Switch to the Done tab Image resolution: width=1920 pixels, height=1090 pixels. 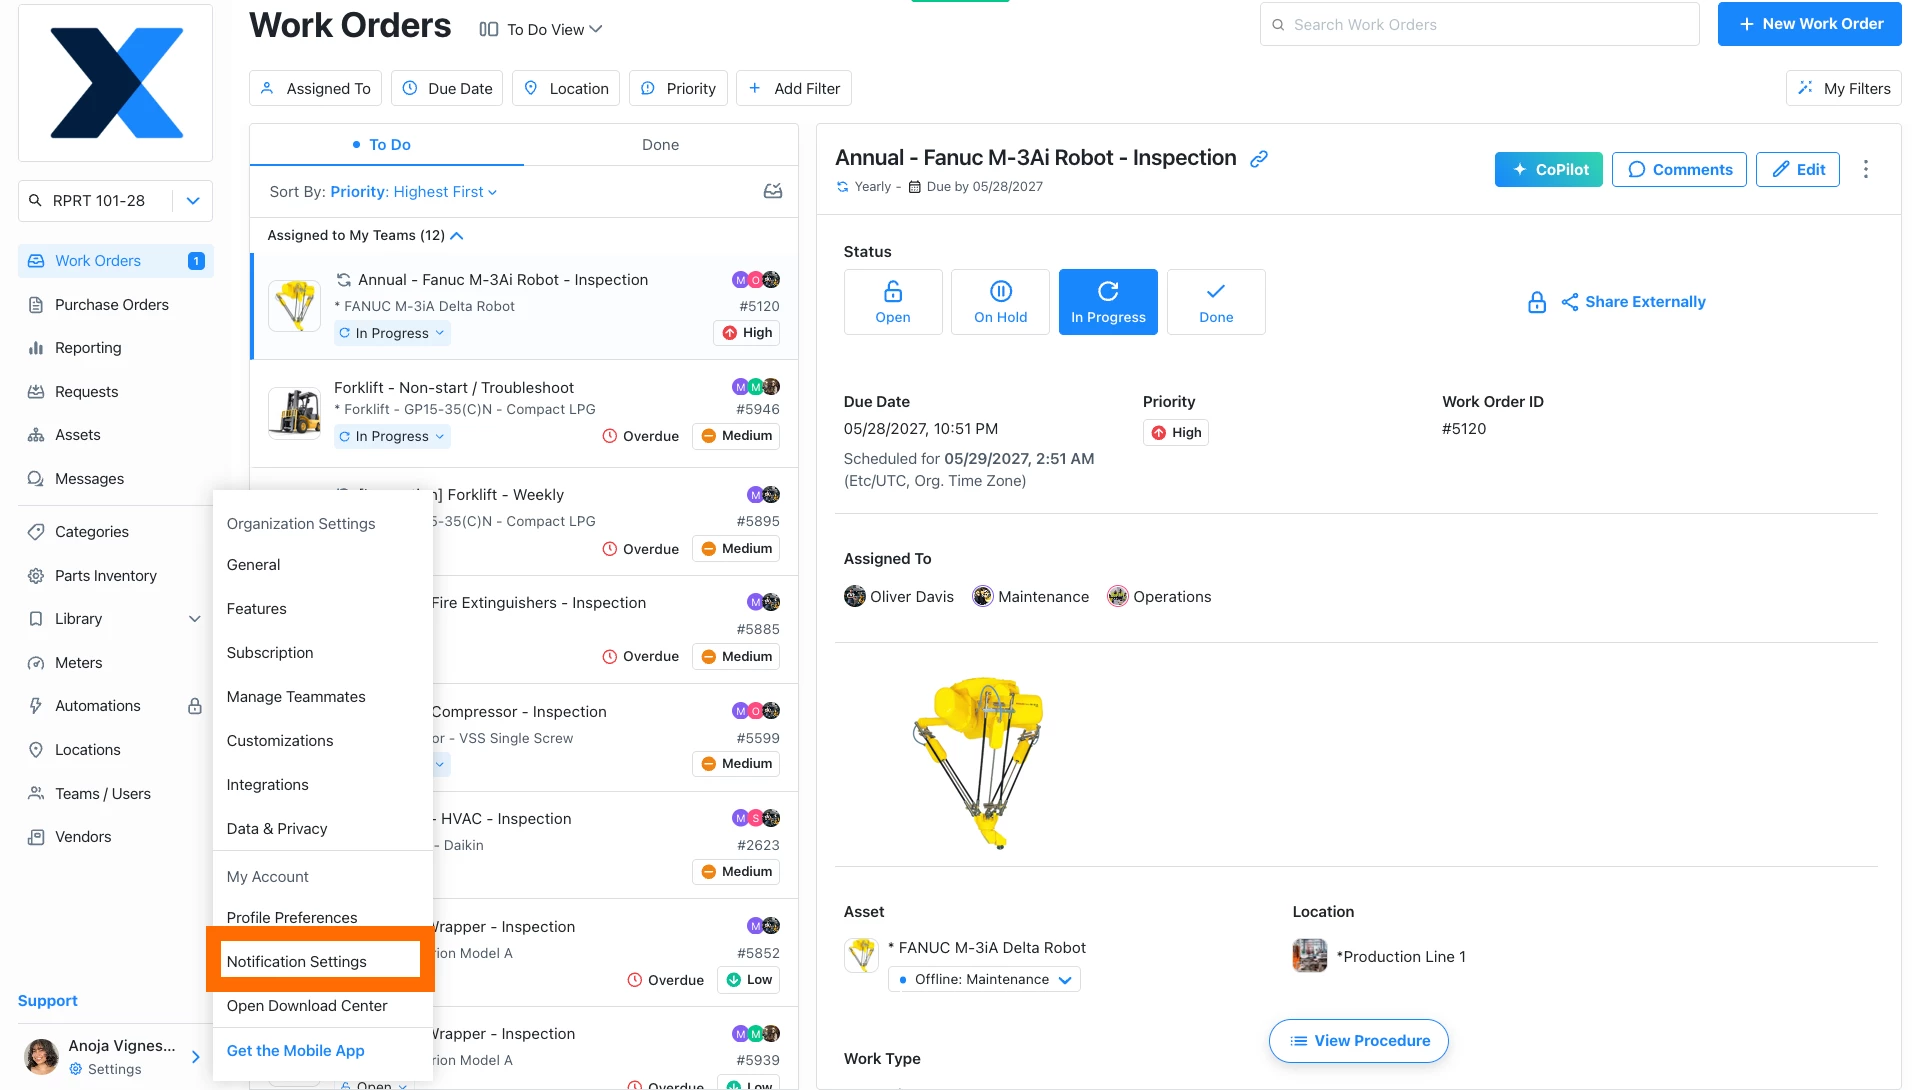pos(660,145)
